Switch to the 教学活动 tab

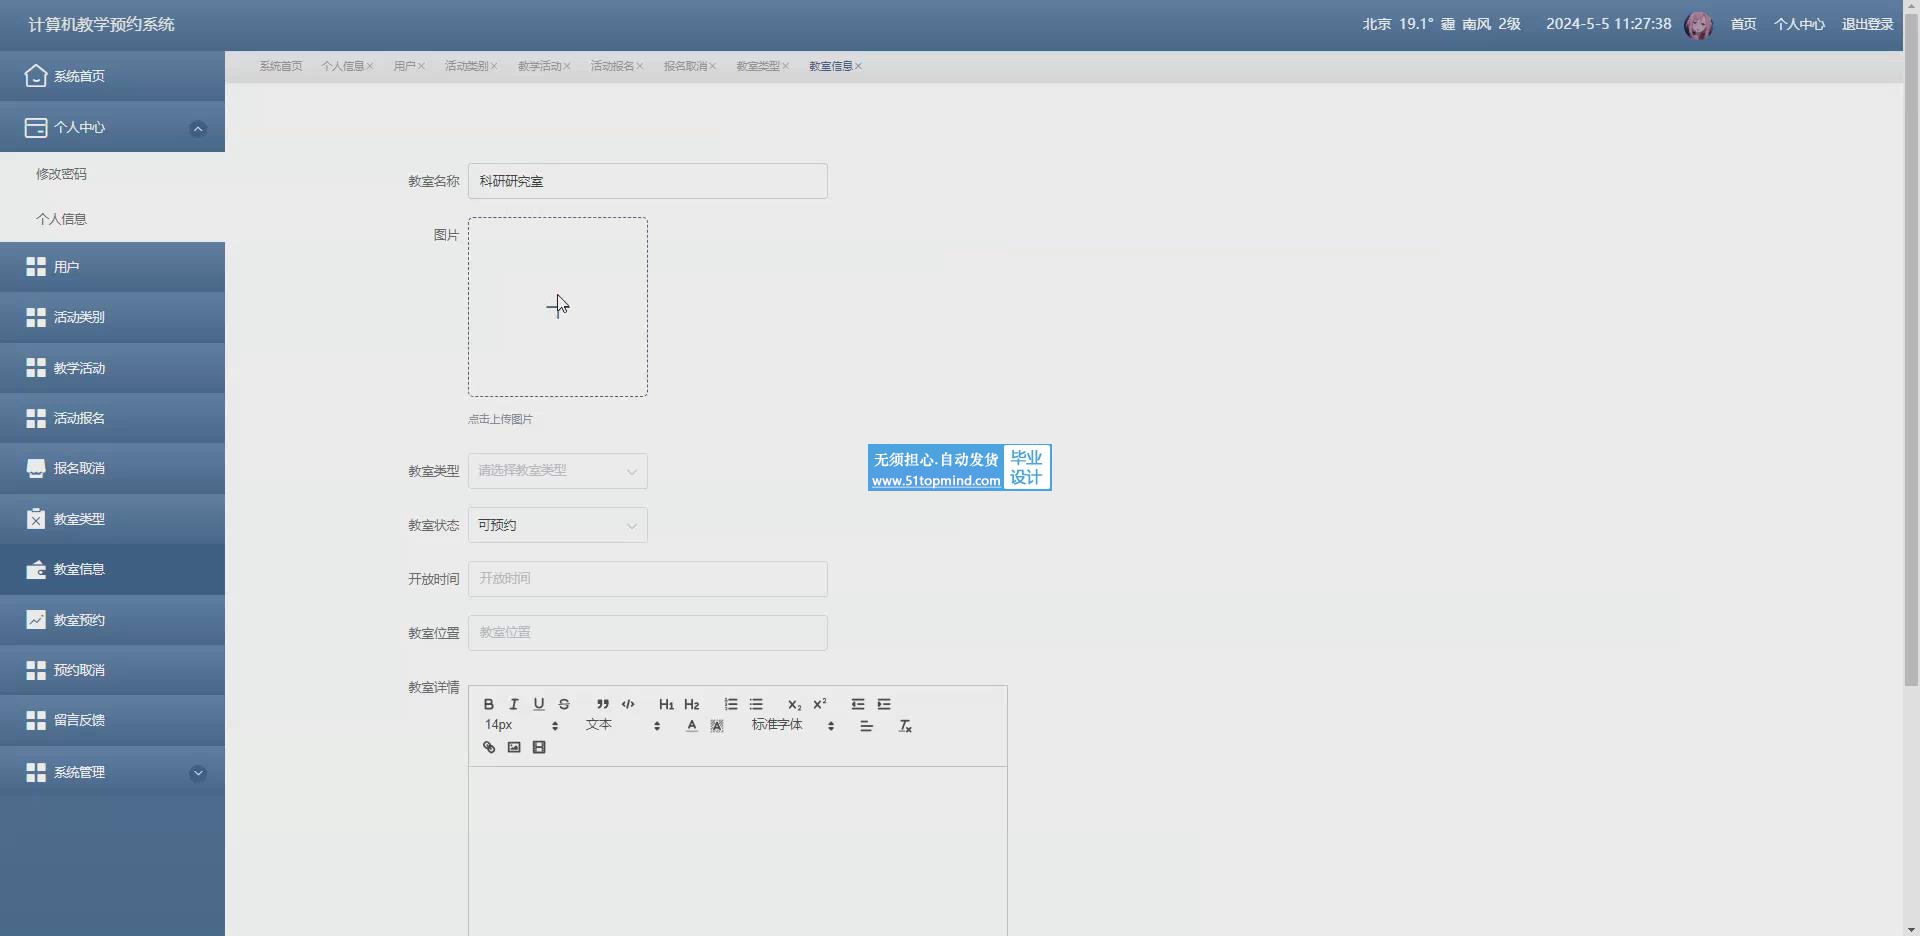539,66
